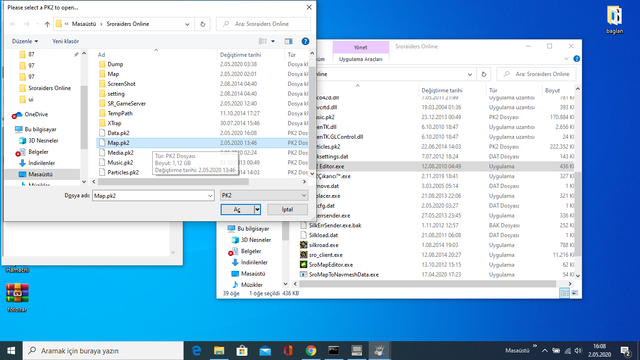
Task: Select the TempPath folder
Action: pos(120,113)
